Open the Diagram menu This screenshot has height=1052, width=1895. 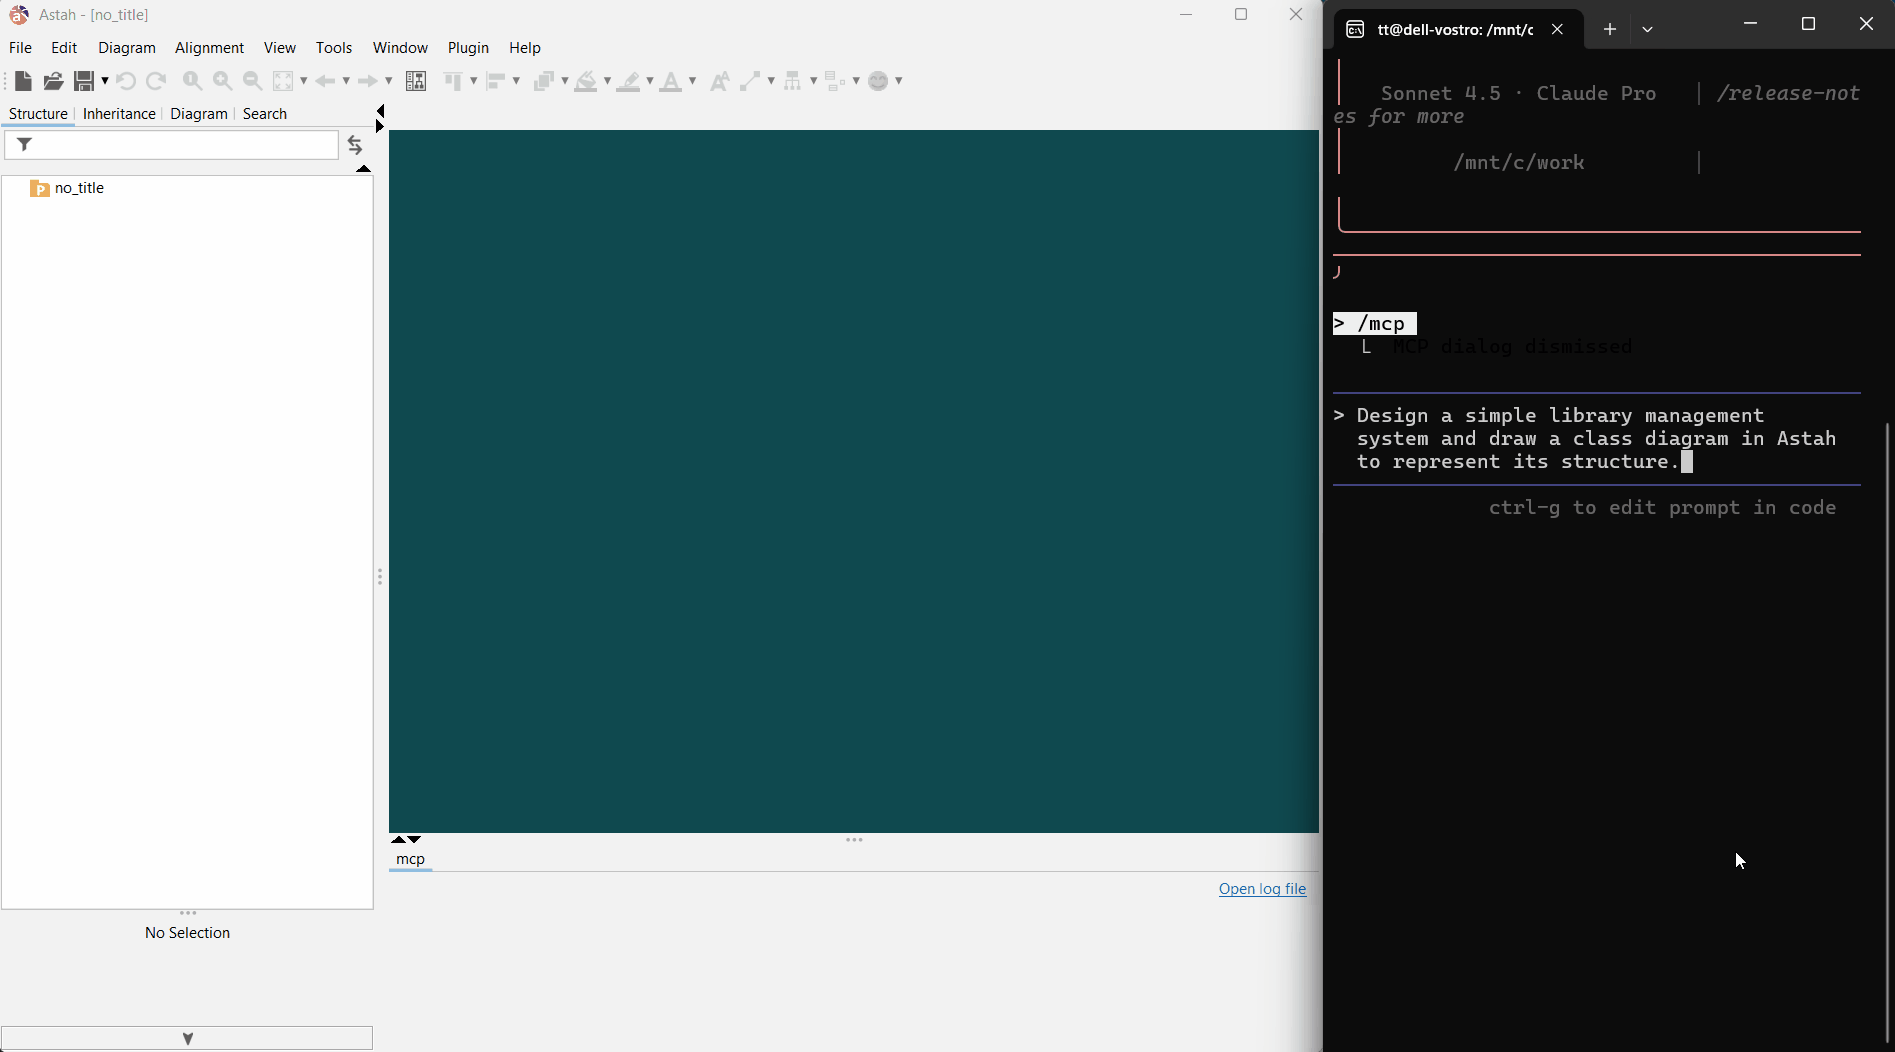(x=126, y=48)
